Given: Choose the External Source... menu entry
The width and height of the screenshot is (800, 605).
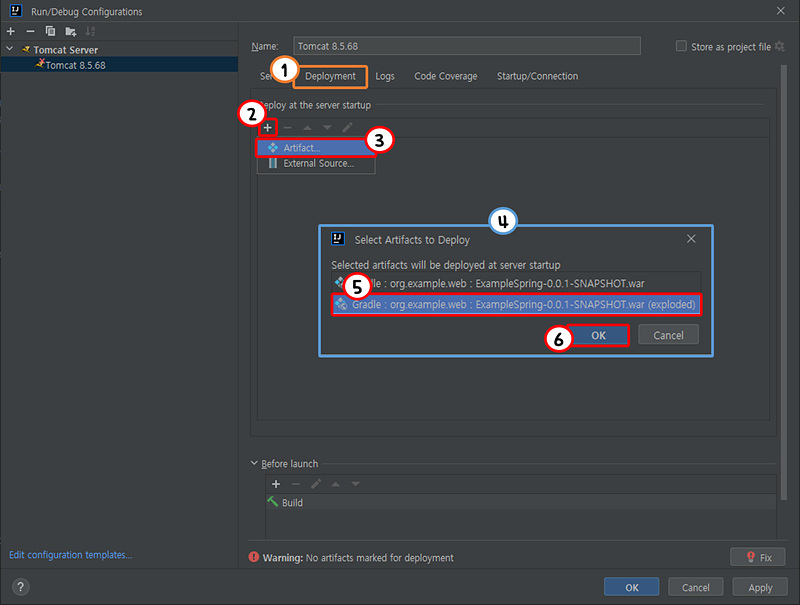Looking at the screenshot, I should 316,163.
